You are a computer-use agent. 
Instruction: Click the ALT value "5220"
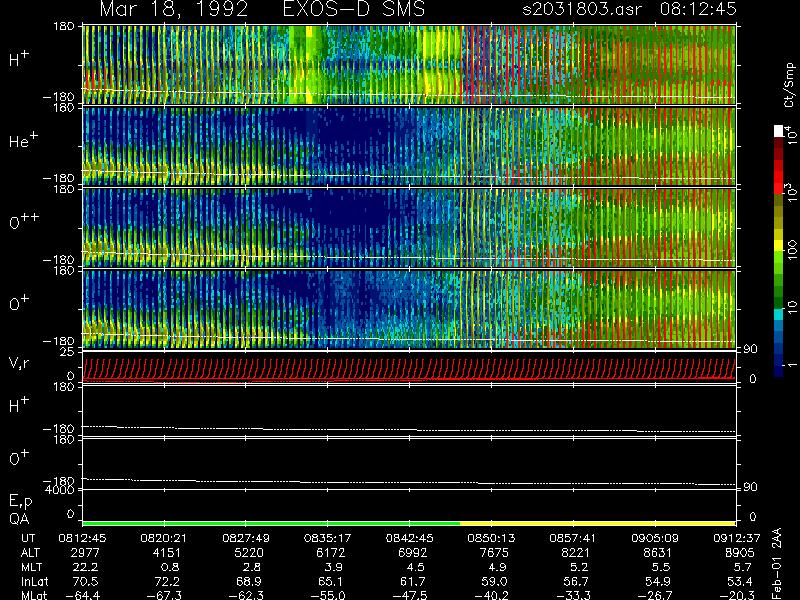[x=248, y=553]
